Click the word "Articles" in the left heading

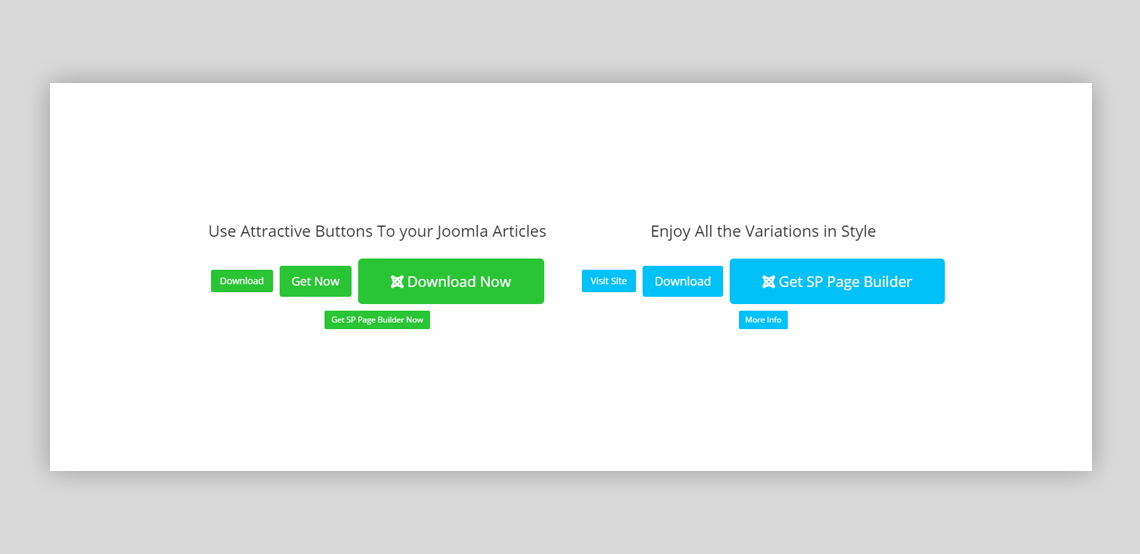tap(514, 232)
